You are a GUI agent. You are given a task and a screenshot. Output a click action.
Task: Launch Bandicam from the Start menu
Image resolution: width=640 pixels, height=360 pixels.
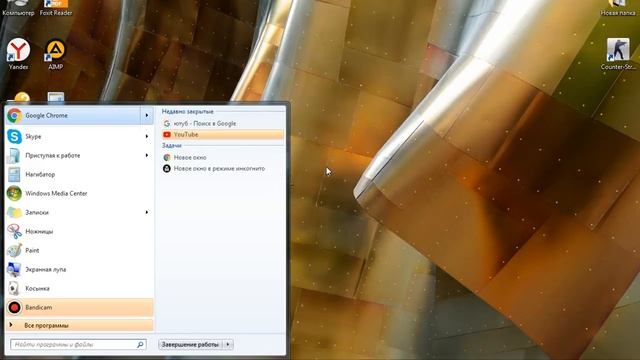tap(80, 307)
